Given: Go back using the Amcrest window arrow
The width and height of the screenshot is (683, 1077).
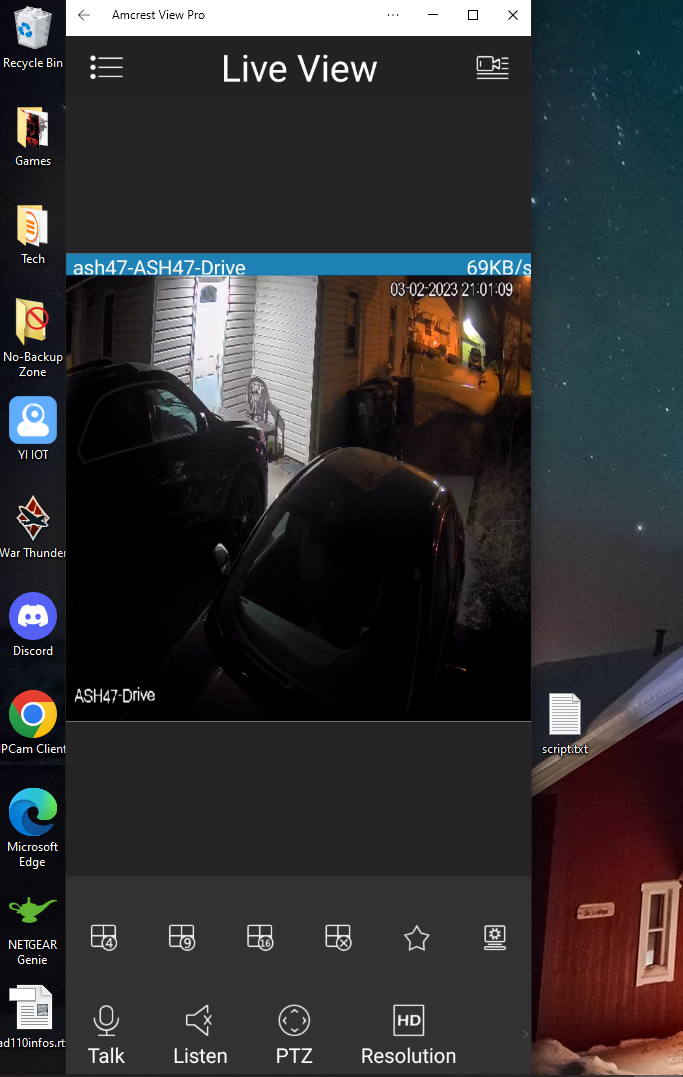Looking at the screenshot, I should click(x=84, y=15).
